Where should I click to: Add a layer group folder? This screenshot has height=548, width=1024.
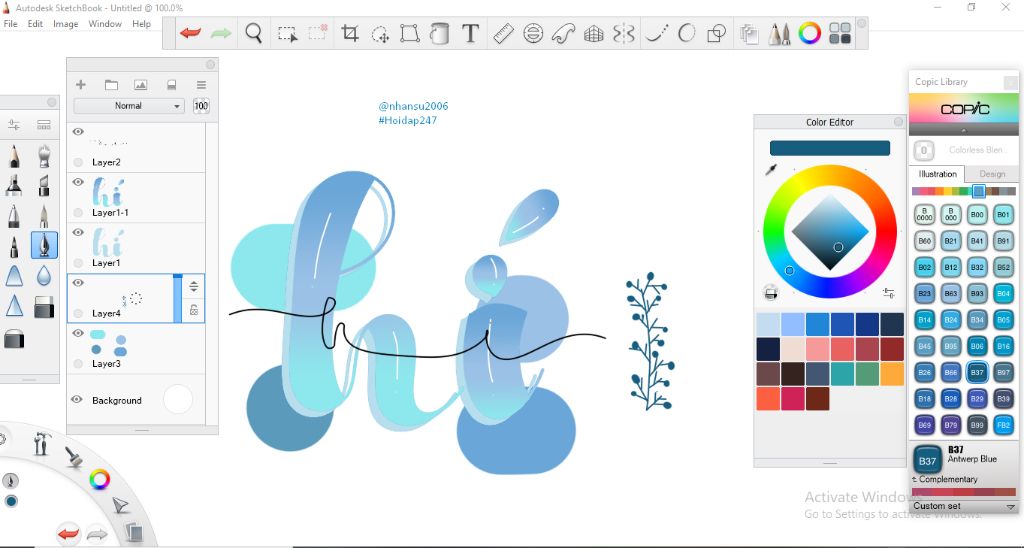coord(111,85)
